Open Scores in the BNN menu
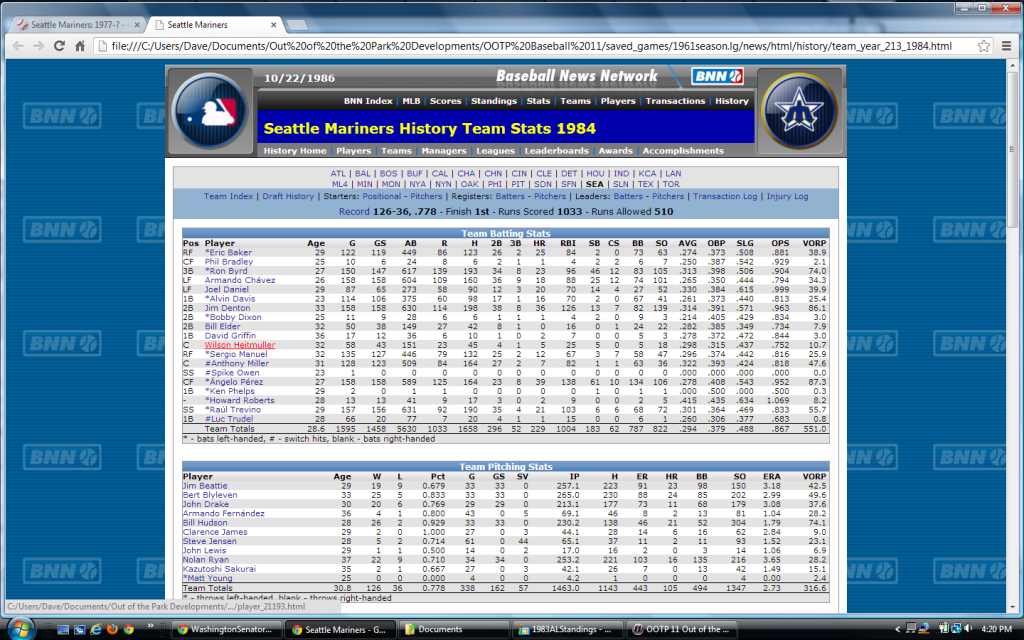The width and height of the screenshot is (1024, 640). click(x=445, y=101)
